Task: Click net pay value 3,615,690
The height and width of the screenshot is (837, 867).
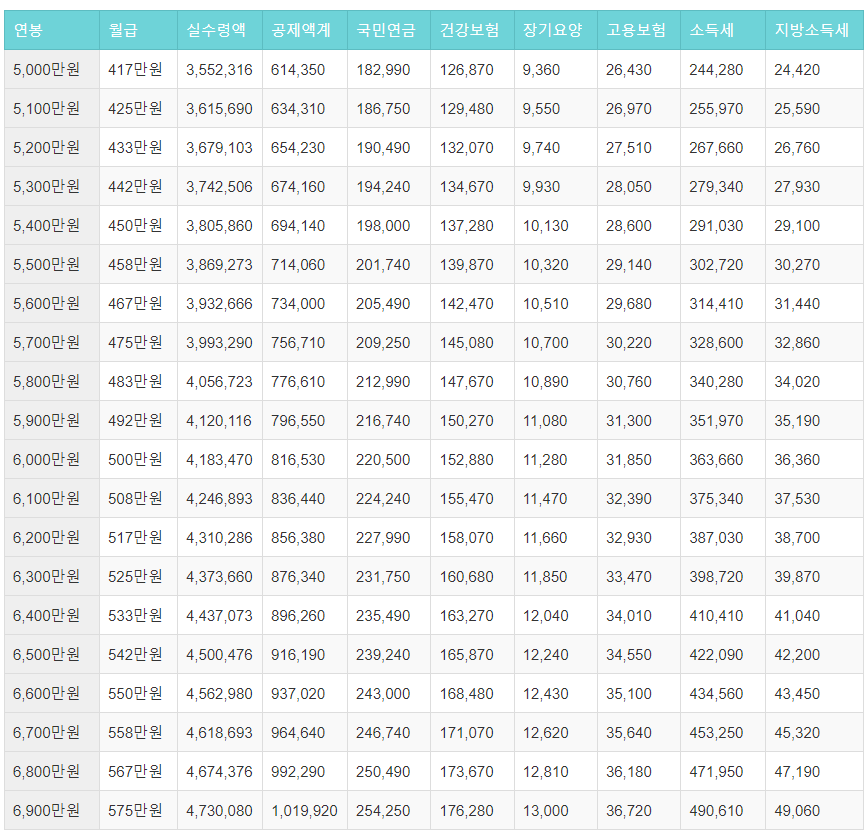Action: (219, 109)
